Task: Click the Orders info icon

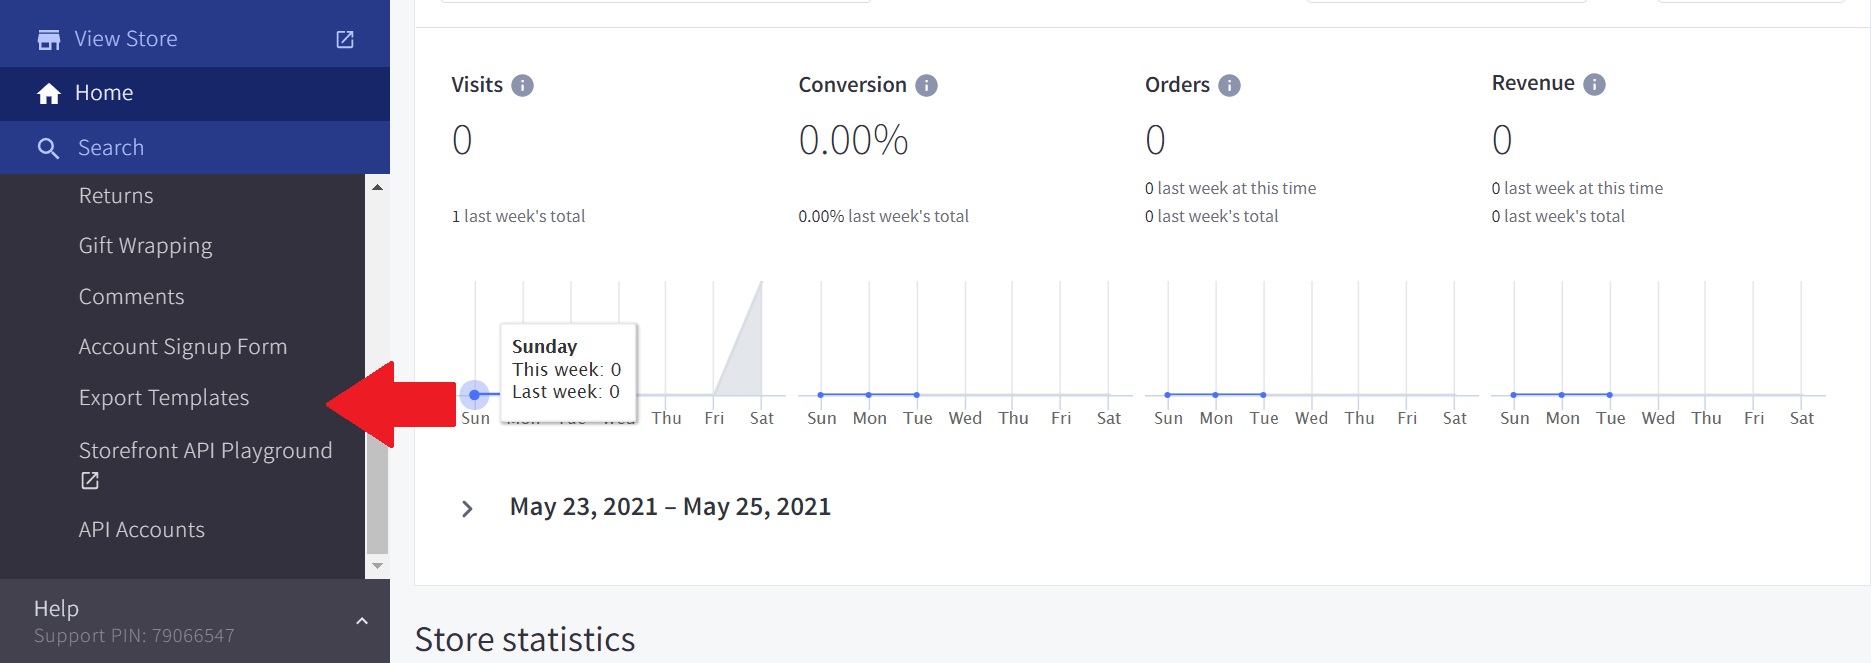Action: (x=1229, y=86)
